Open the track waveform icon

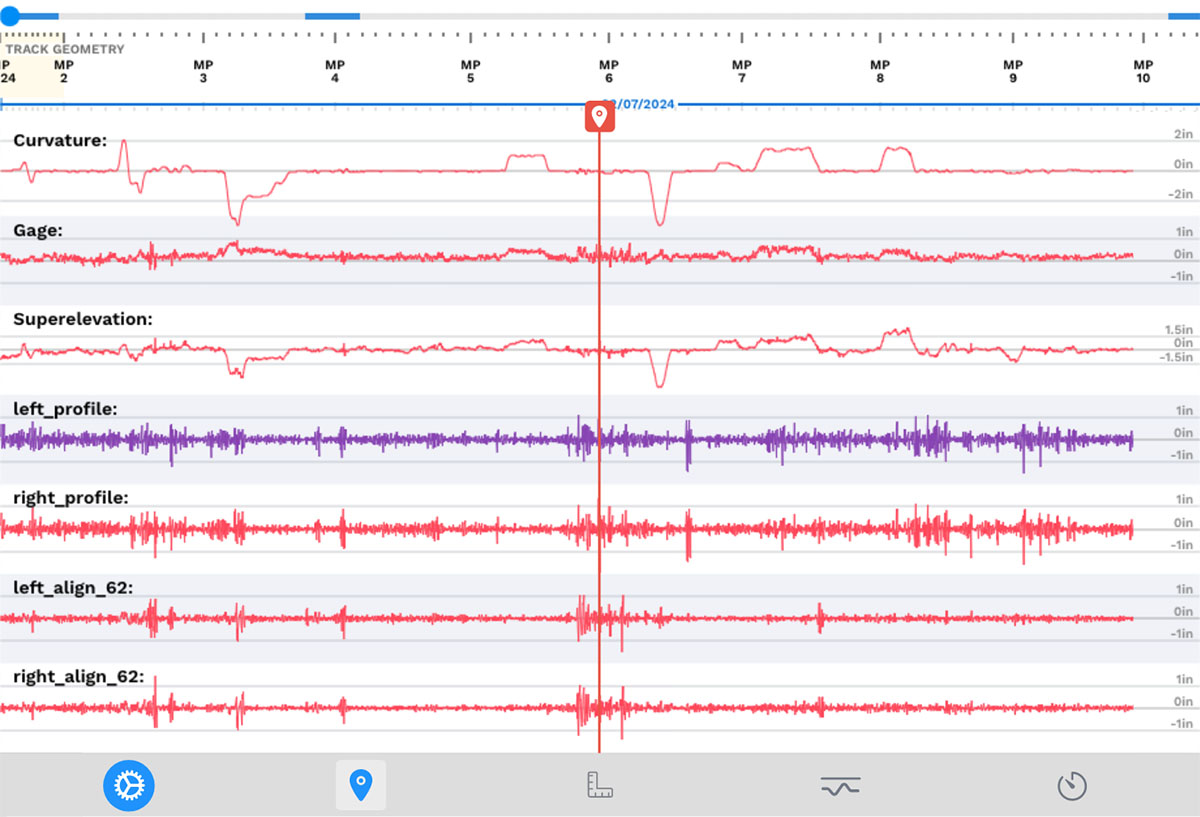839,786
